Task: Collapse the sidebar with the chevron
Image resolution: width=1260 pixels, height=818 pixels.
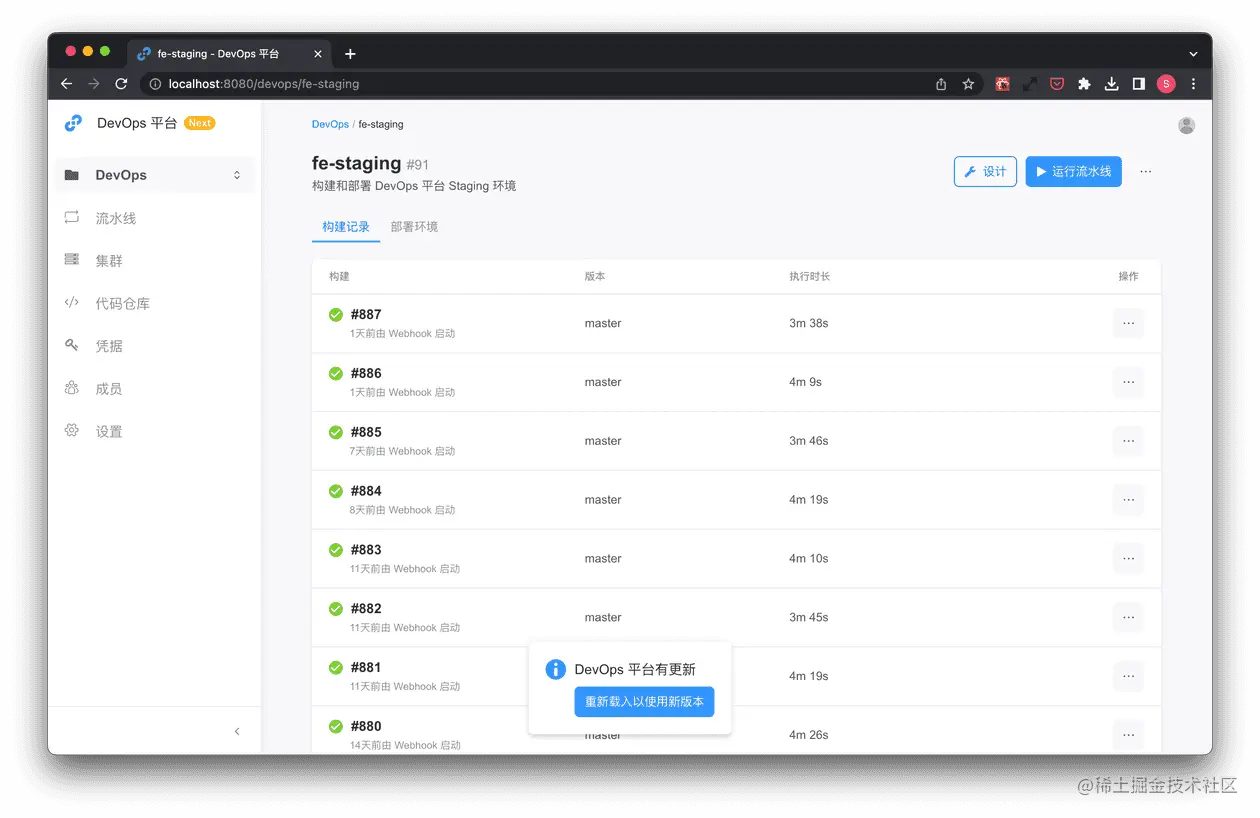Action: coord(237,732)
